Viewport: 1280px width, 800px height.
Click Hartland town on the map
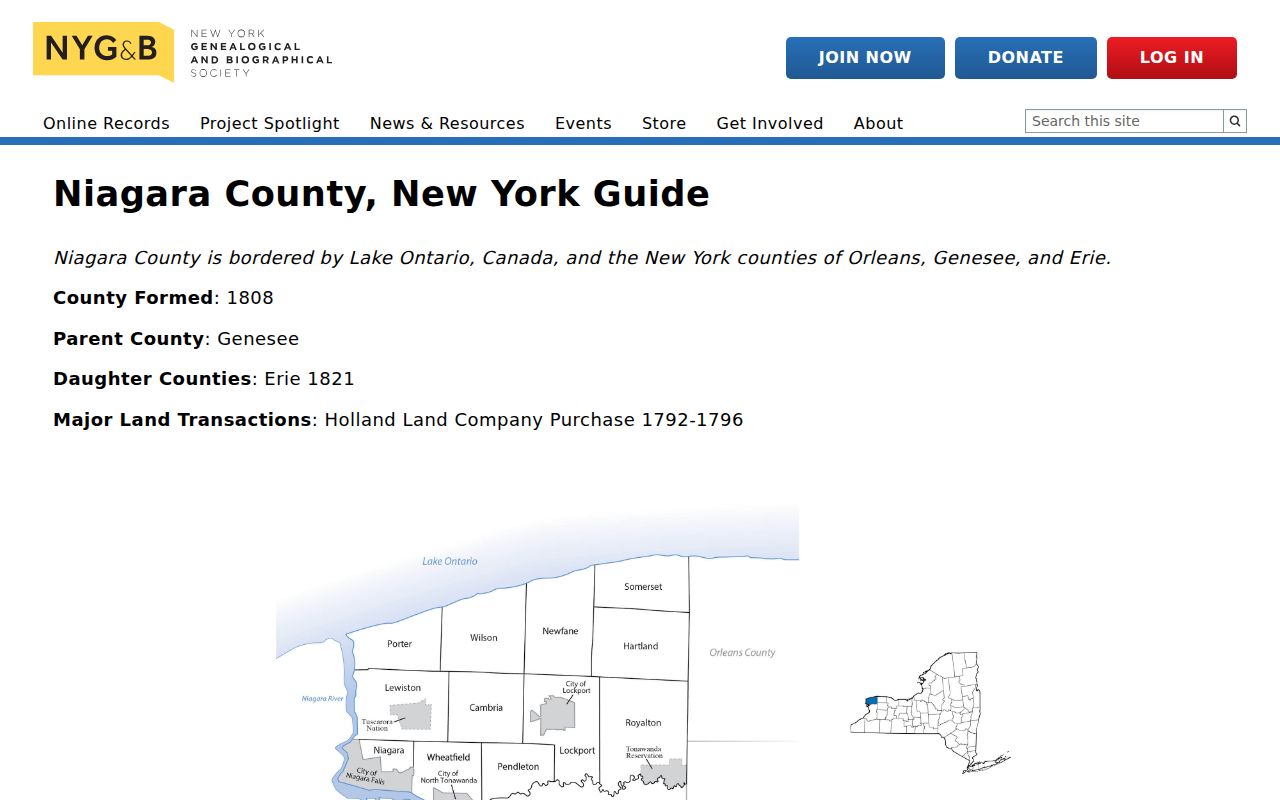pyautogui.click(x=641, y=646)
